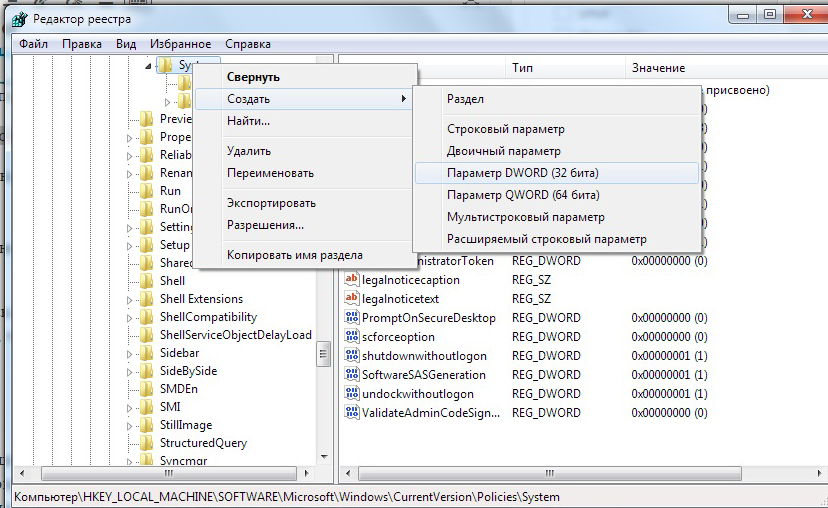The width and height of the screenshot is (828, 508).
Task: Expand the StillImage key
Action: pos(129,426)
